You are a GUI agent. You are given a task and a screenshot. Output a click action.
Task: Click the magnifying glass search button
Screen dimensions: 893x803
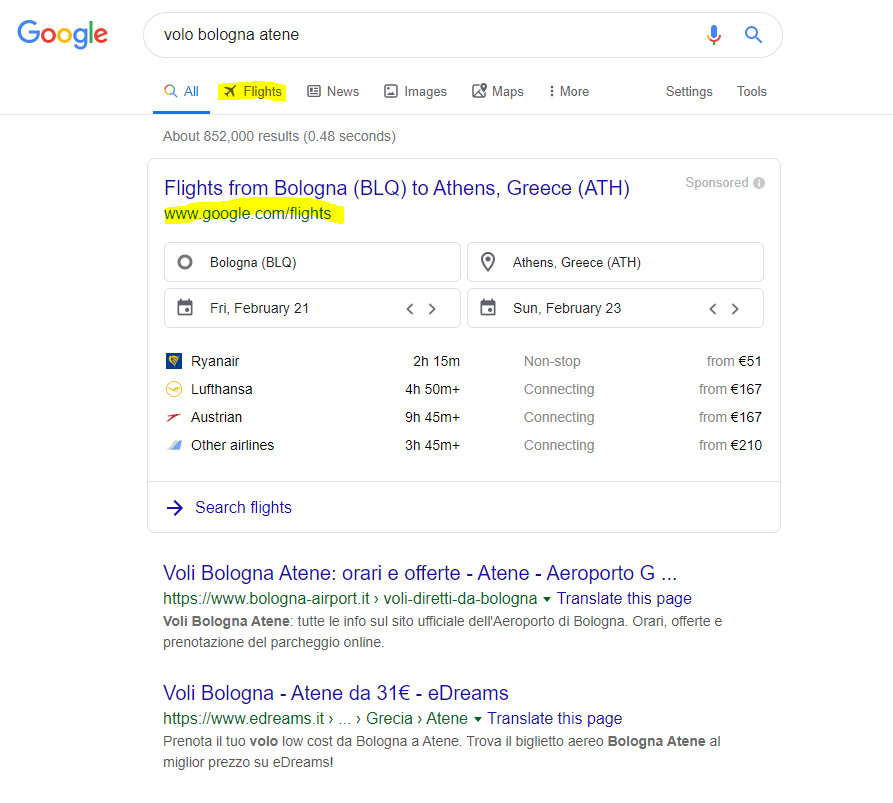pyautogui.click(x=754, y=35)
